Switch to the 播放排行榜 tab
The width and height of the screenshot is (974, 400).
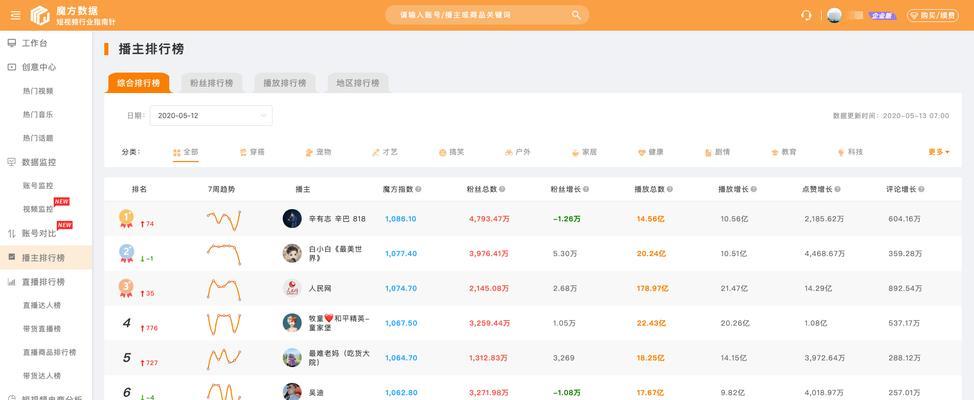pyautogui.click(x=285, y=83)
